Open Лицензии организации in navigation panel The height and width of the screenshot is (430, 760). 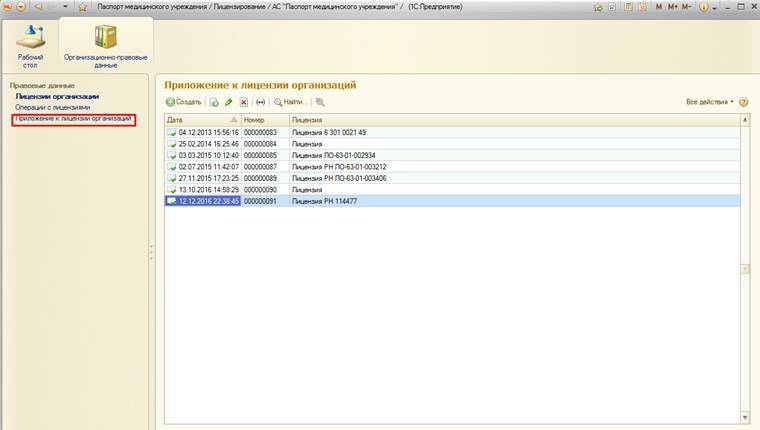[57, 96]
